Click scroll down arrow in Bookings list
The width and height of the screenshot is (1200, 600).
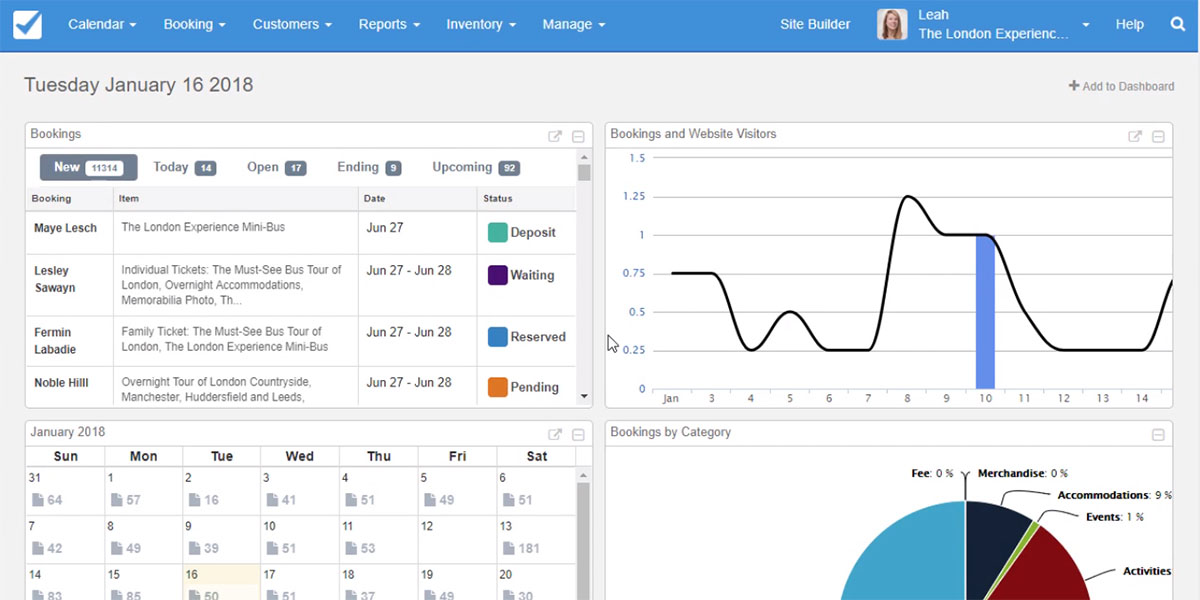click(584, 397)
